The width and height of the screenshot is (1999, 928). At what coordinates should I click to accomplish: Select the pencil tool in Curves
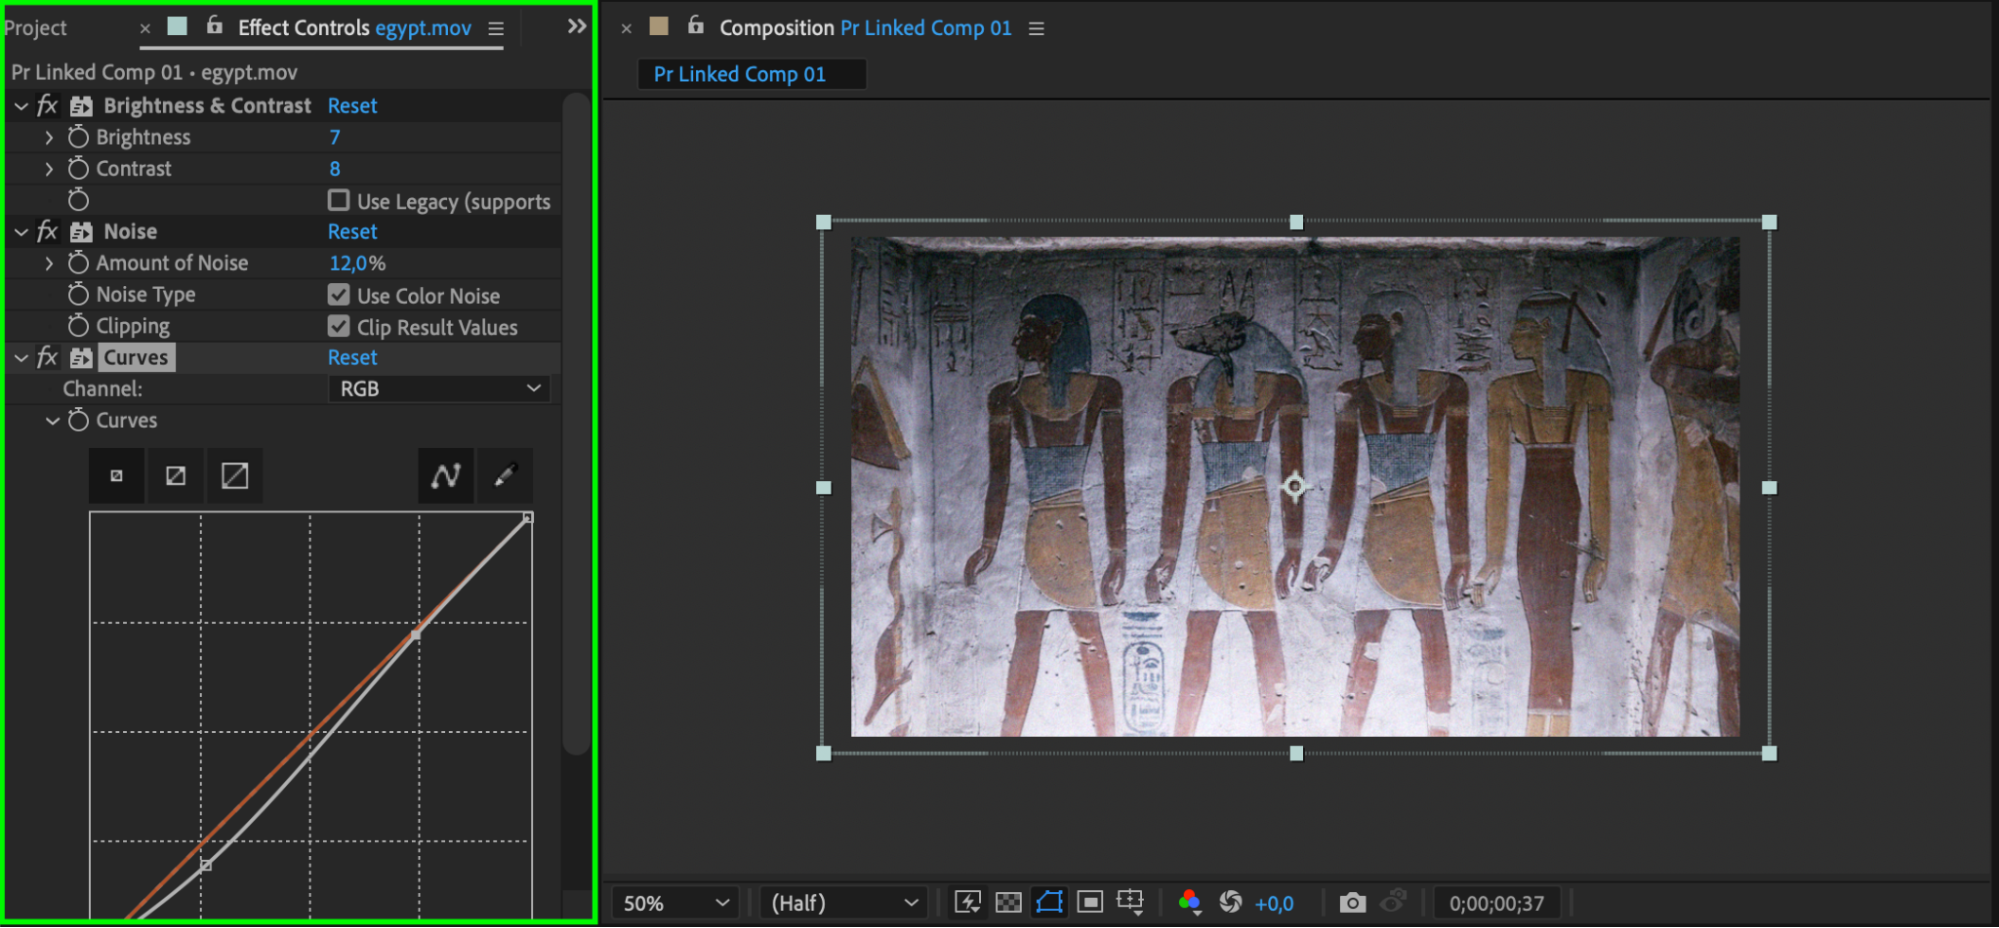(505, 476)
